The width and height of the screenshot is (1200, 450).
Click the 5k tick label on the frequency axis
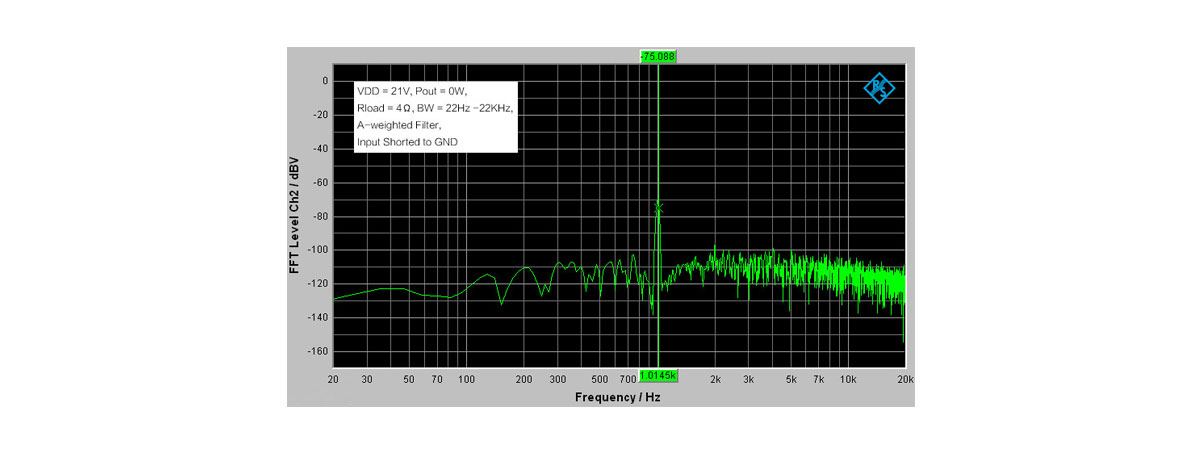(x=791, y=381)
